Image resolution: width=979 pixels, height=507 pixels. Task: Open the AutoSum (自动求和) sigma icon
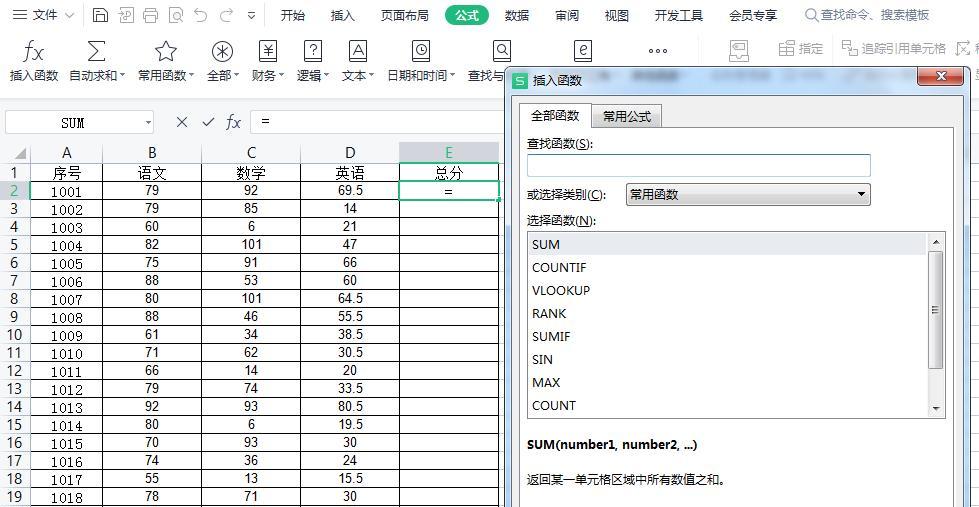coord(96,51)
